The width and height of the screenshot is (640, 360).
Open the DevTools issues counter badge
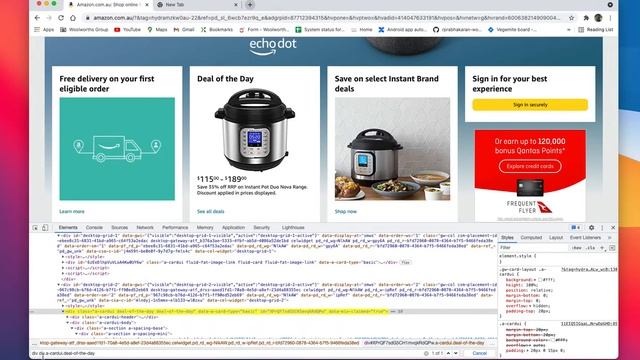576,228
